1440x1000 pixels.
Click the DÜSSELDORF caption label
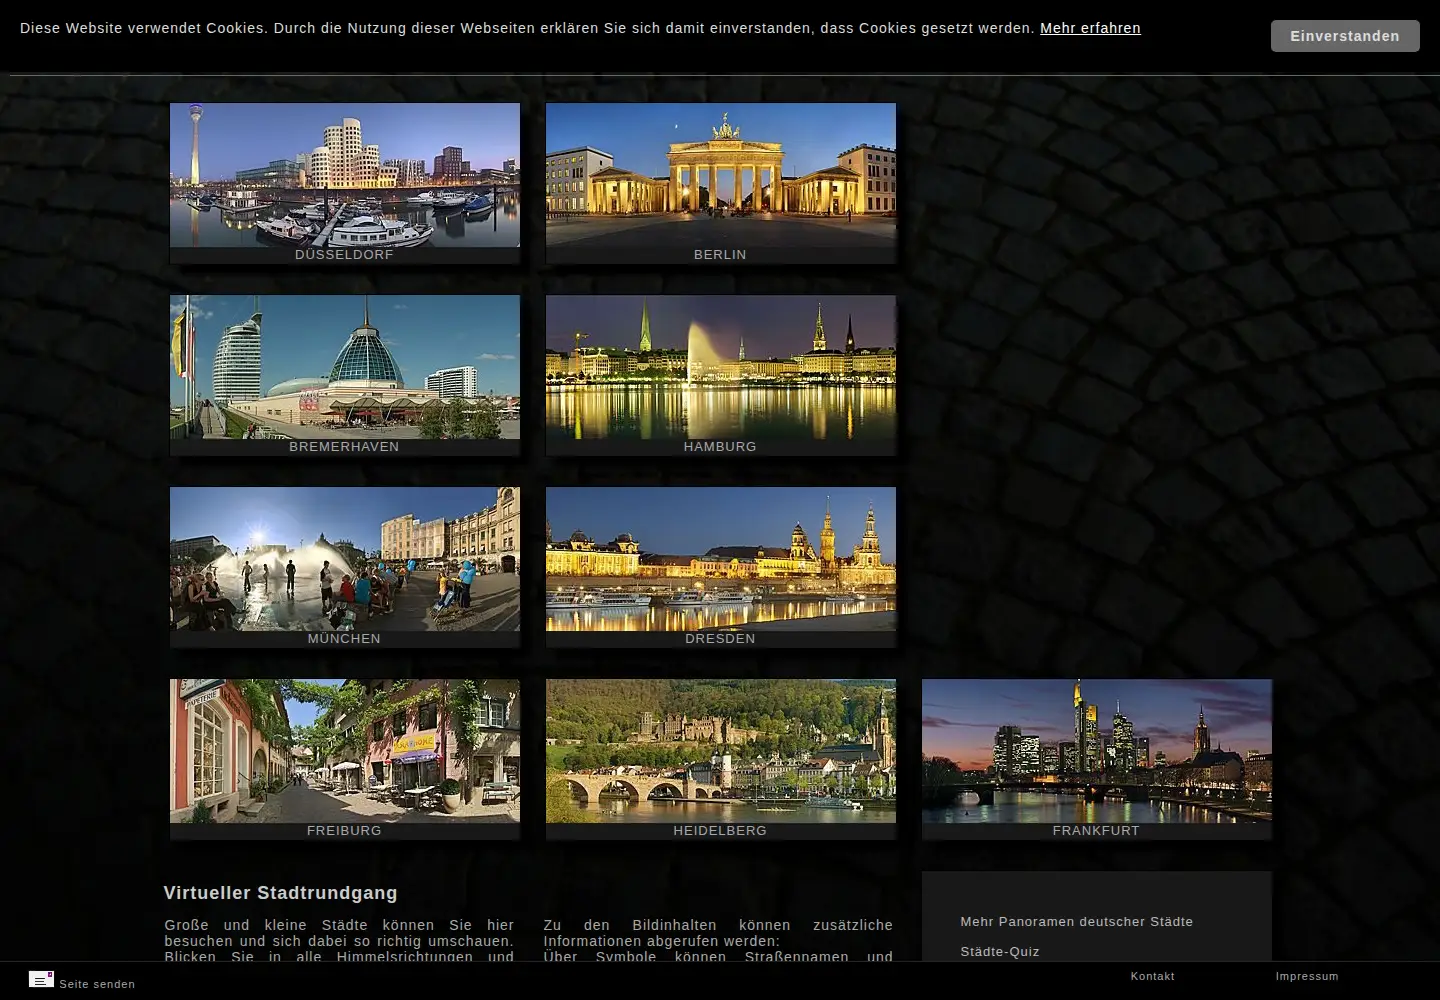(344, 254)
